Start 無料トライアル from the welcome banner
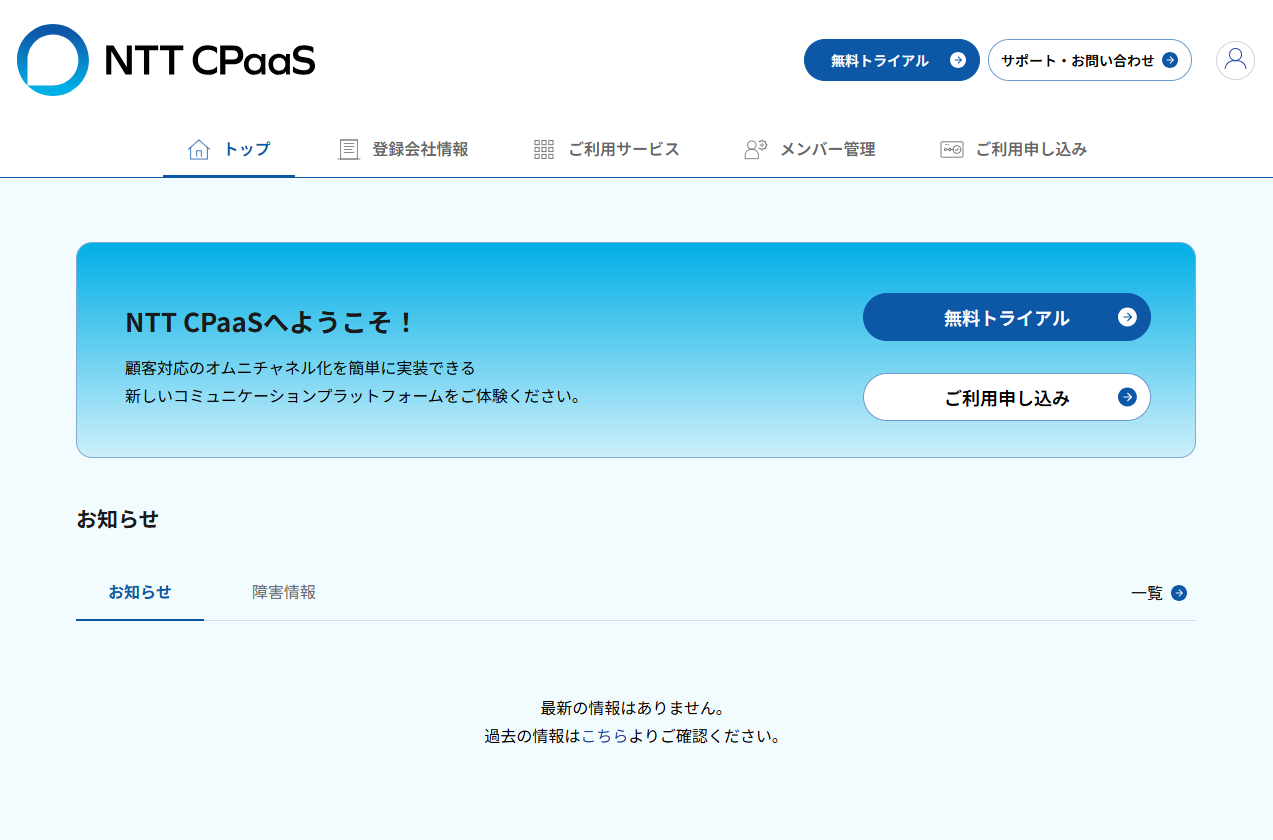Image resolution: width=1273 pixels, height=840 pixels. (x=1006, y=317)
